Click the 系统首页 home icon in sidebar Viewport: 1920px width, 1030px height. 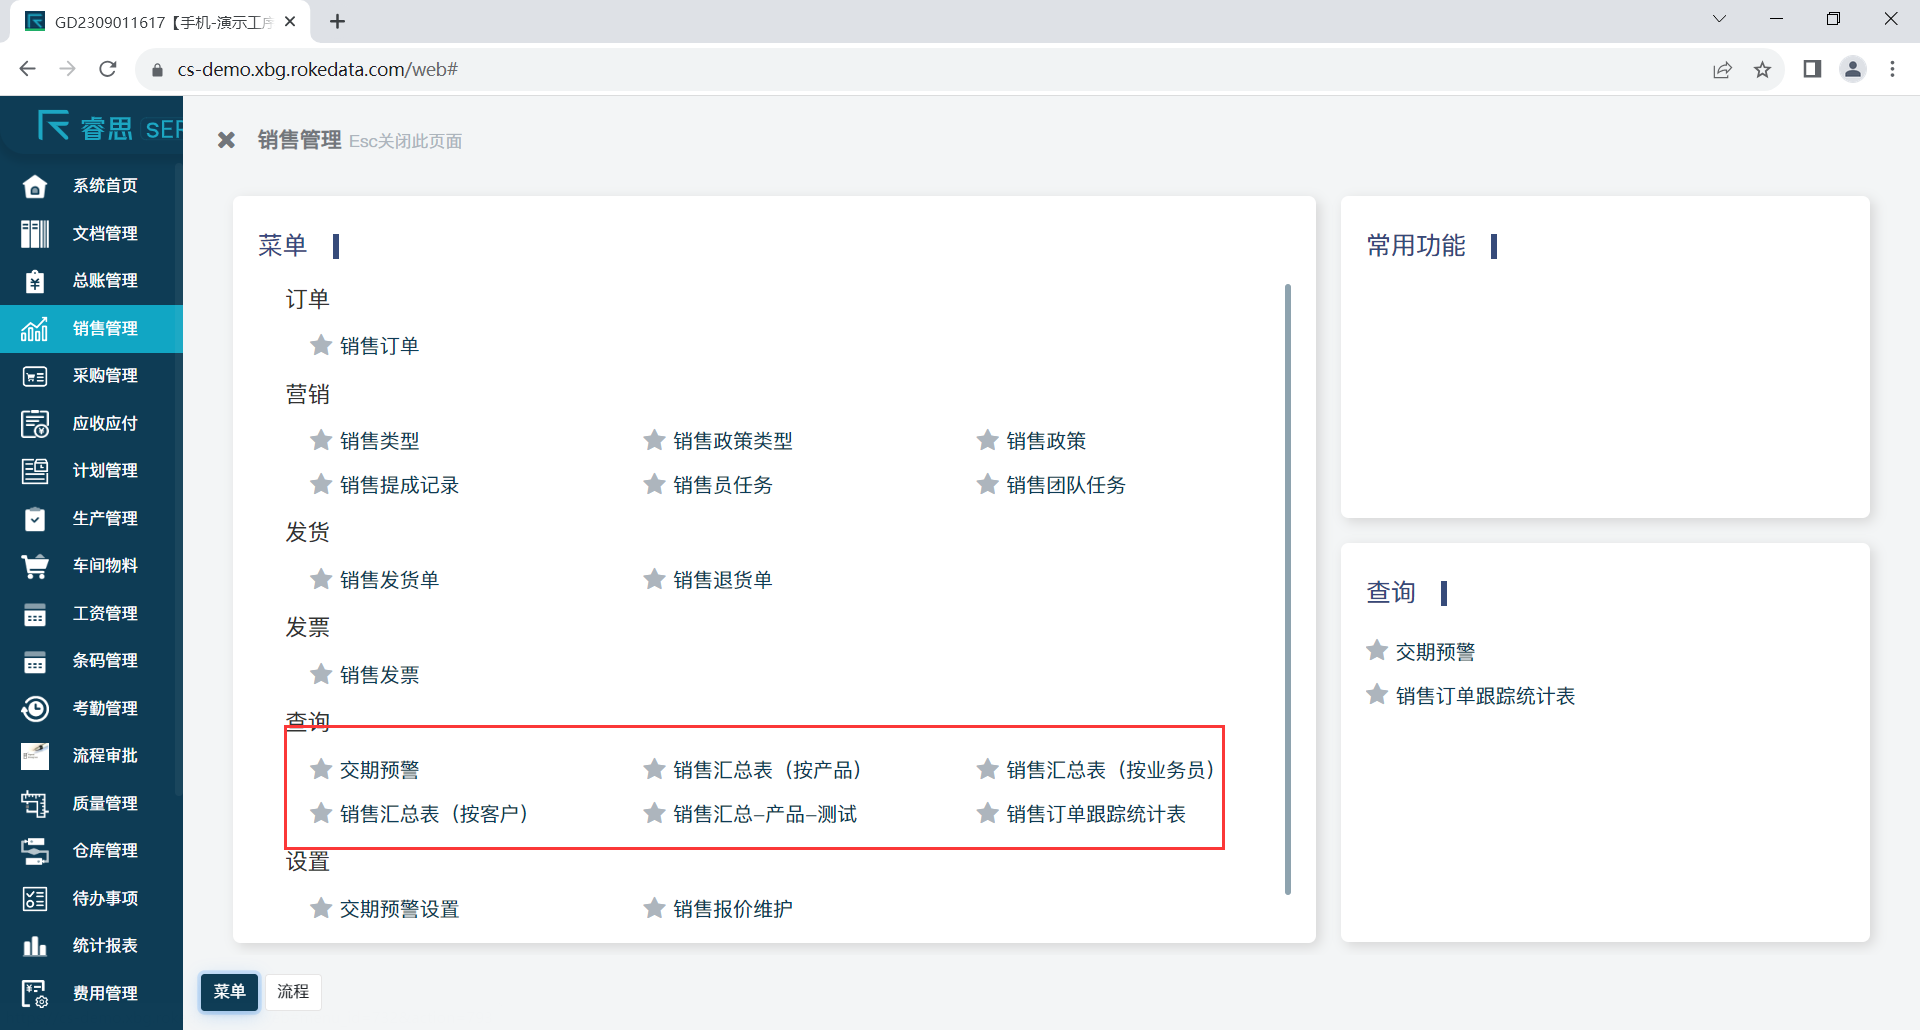tap(35, 186)
